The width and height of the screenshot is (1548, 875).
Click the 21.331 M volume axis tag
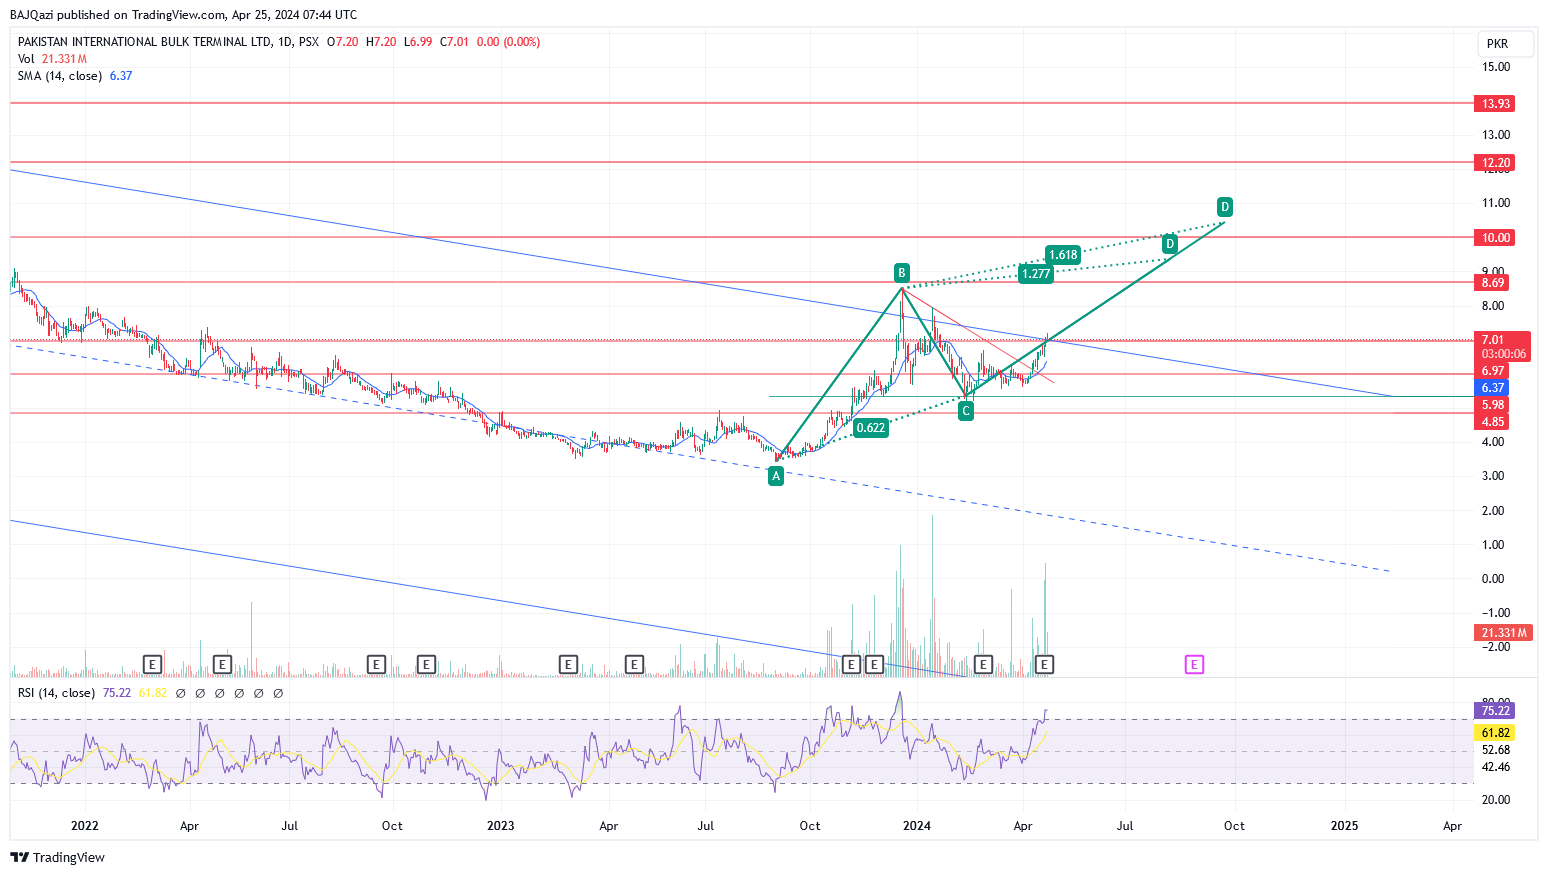click(x=1503, y=633)
